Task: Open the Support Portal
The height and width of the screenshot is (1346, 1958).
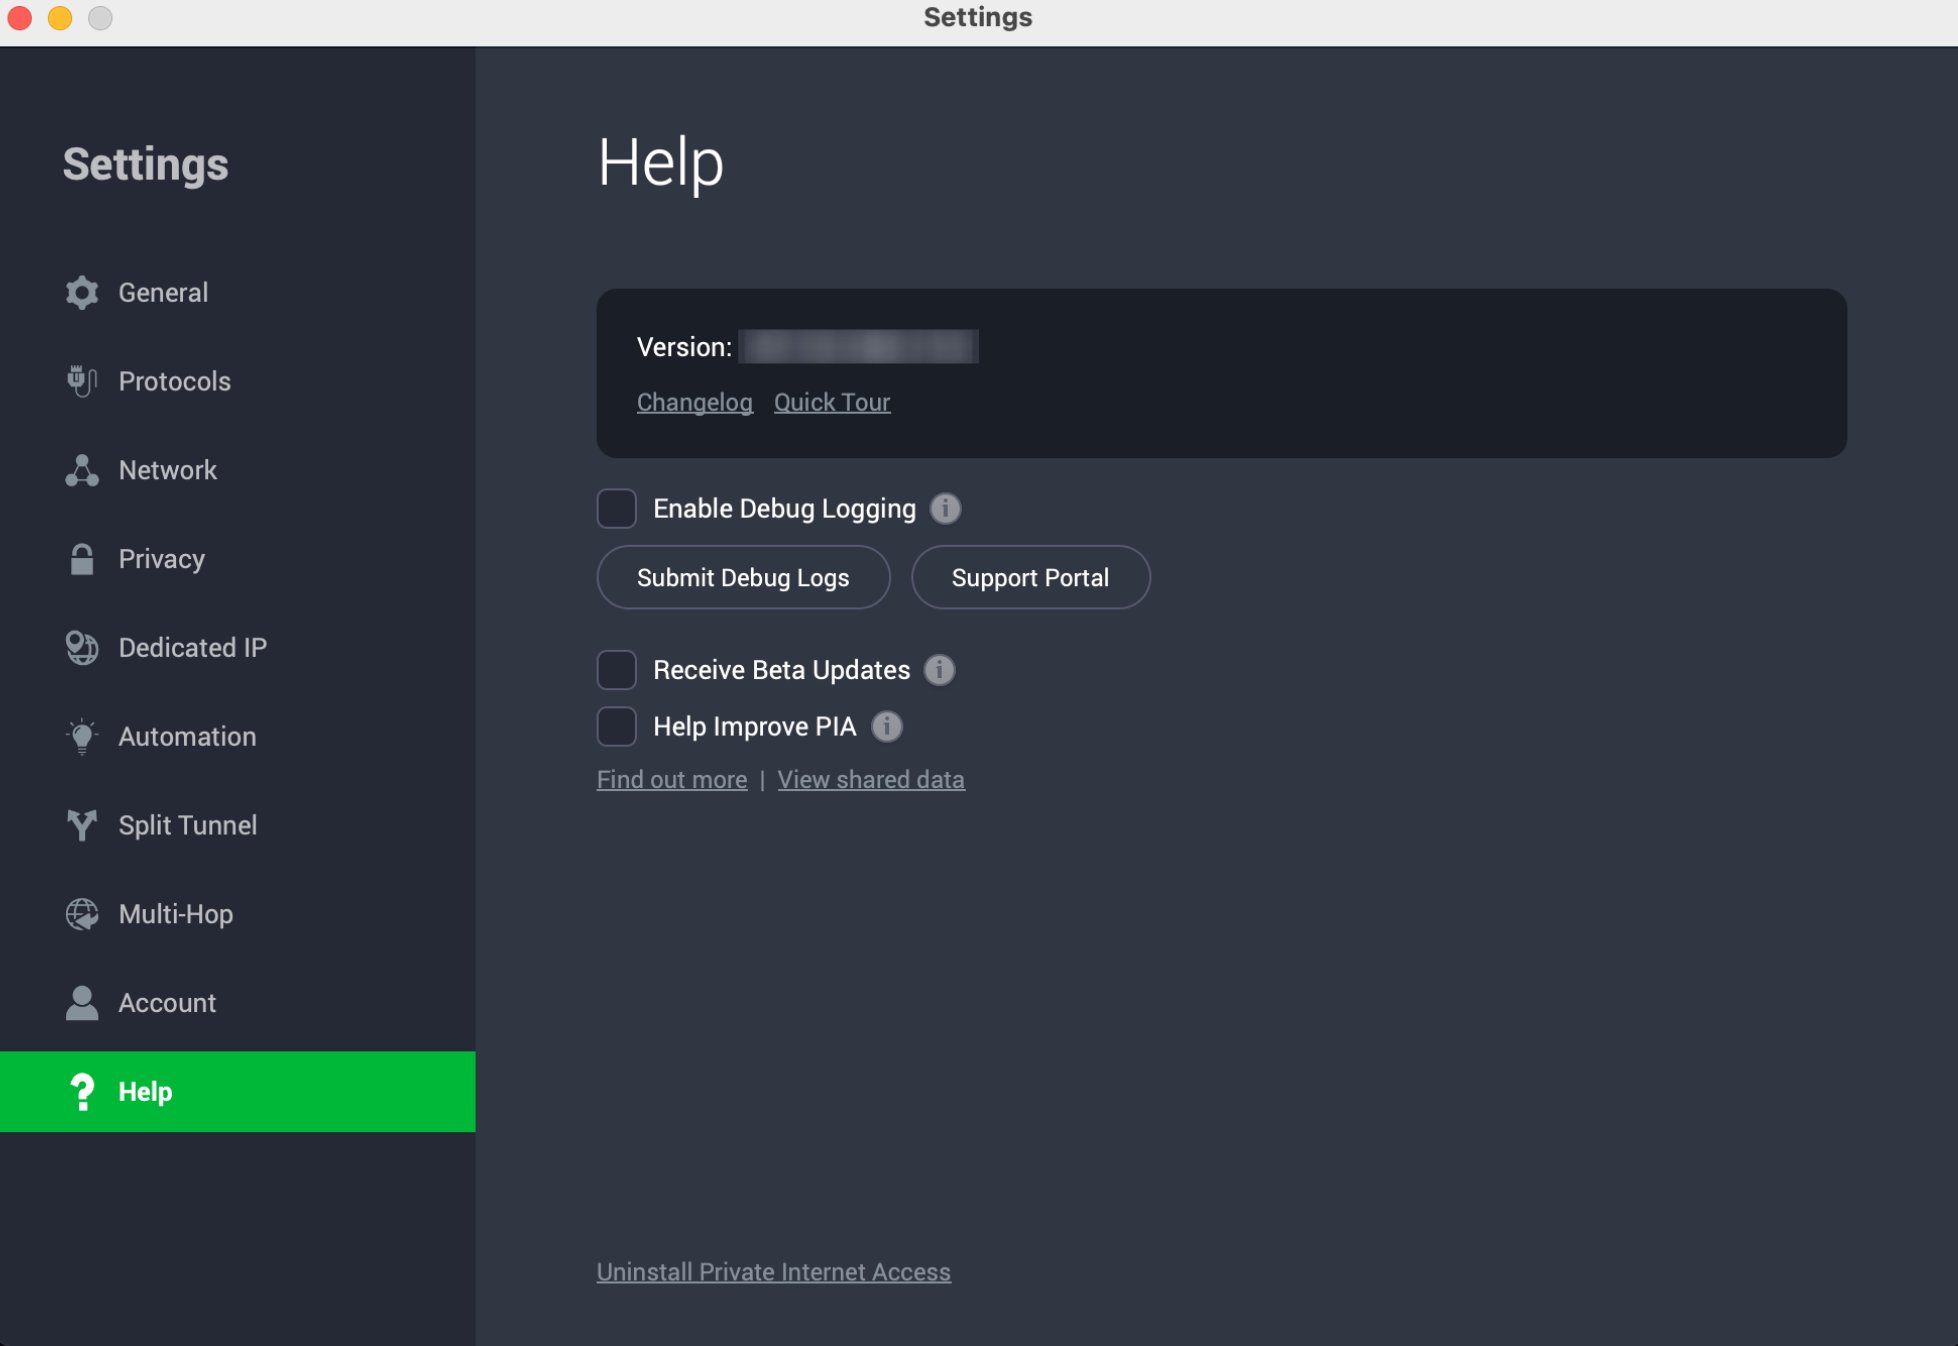Action: [x=1030, y=577]
